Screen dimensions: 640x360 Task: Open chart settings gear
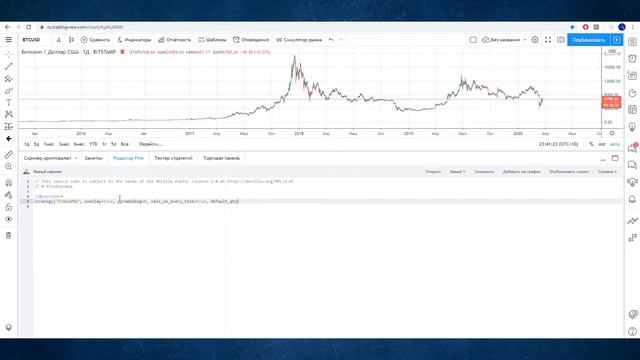535,40
